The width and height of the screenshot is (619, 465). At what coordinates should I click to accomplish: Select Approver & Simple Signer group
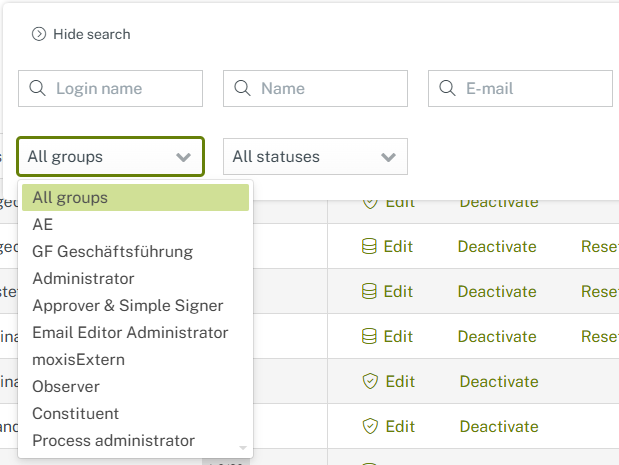coord(127,306)
